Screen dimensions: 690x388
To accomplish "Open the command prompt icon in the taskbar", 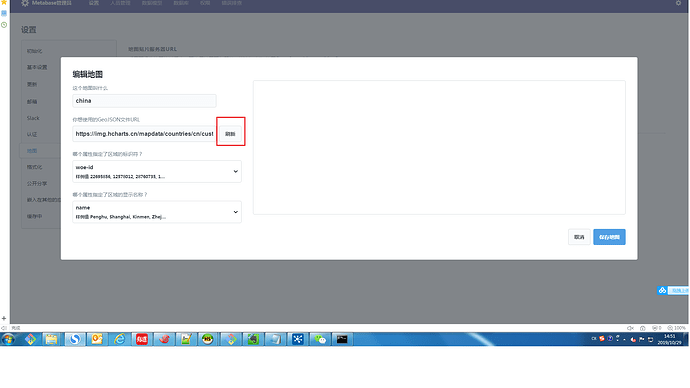I will [342, 339].
